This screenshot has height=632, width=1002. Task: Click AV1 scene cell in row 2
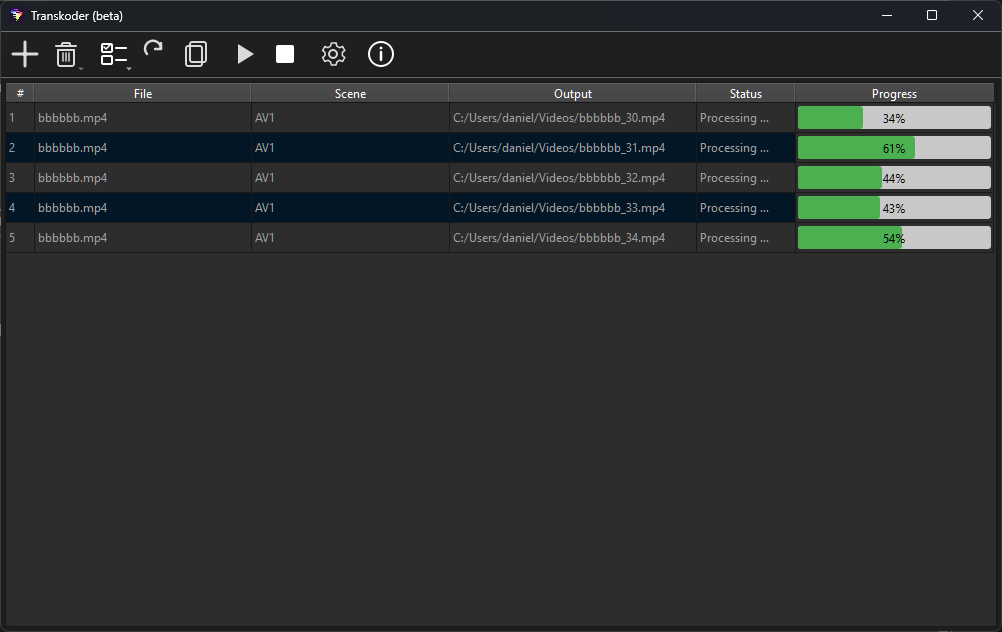(x=350, y=148)
